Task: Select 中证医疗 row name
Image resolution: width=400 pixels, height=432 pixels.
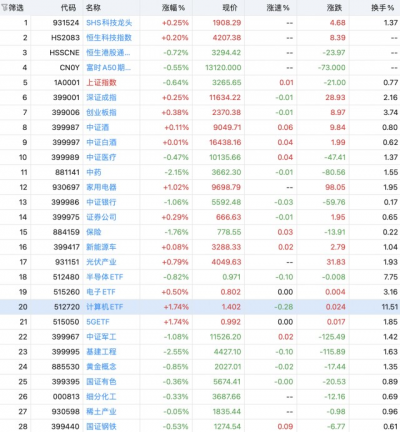Action: [101, 157]
